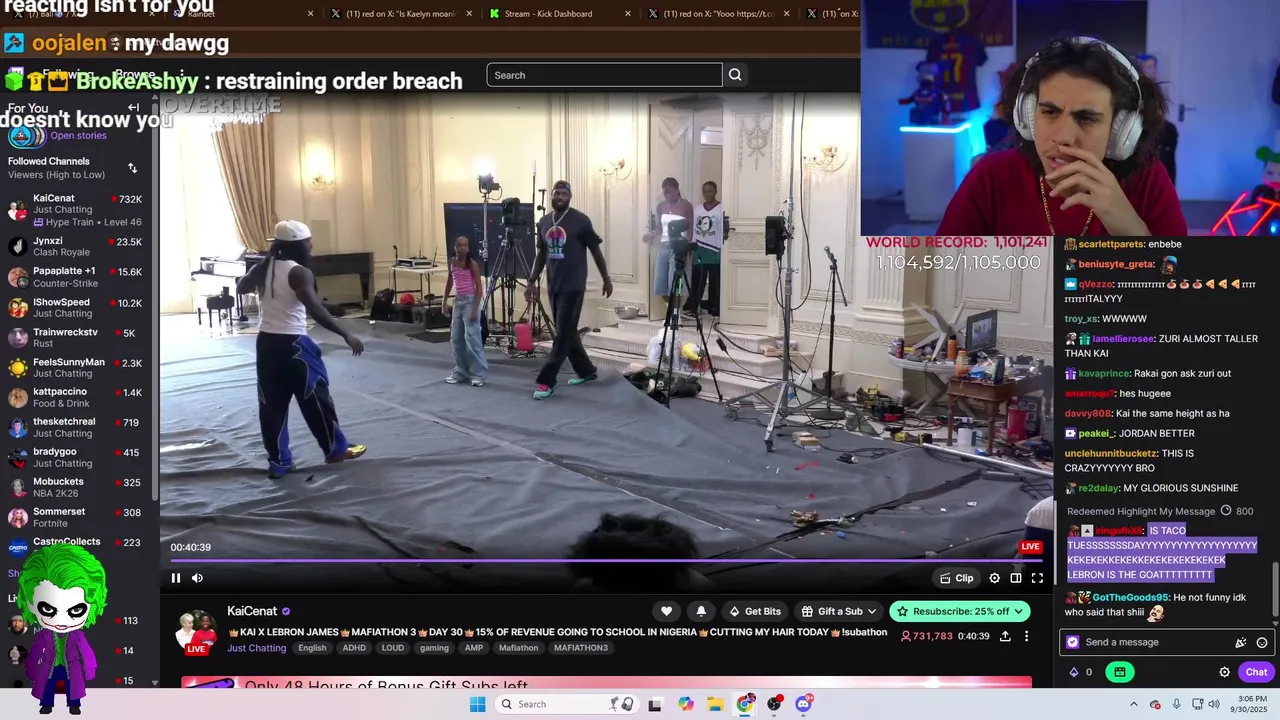Collapse the For You sidebar arrow
Image resolution: width=1280 pixels, height=720 pixels.
(133, 108)
